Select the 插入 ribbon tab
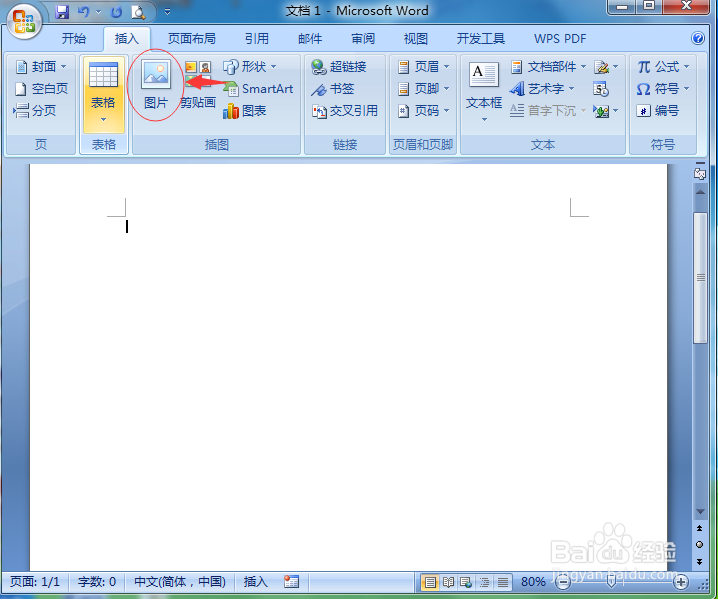 (126, 38)
